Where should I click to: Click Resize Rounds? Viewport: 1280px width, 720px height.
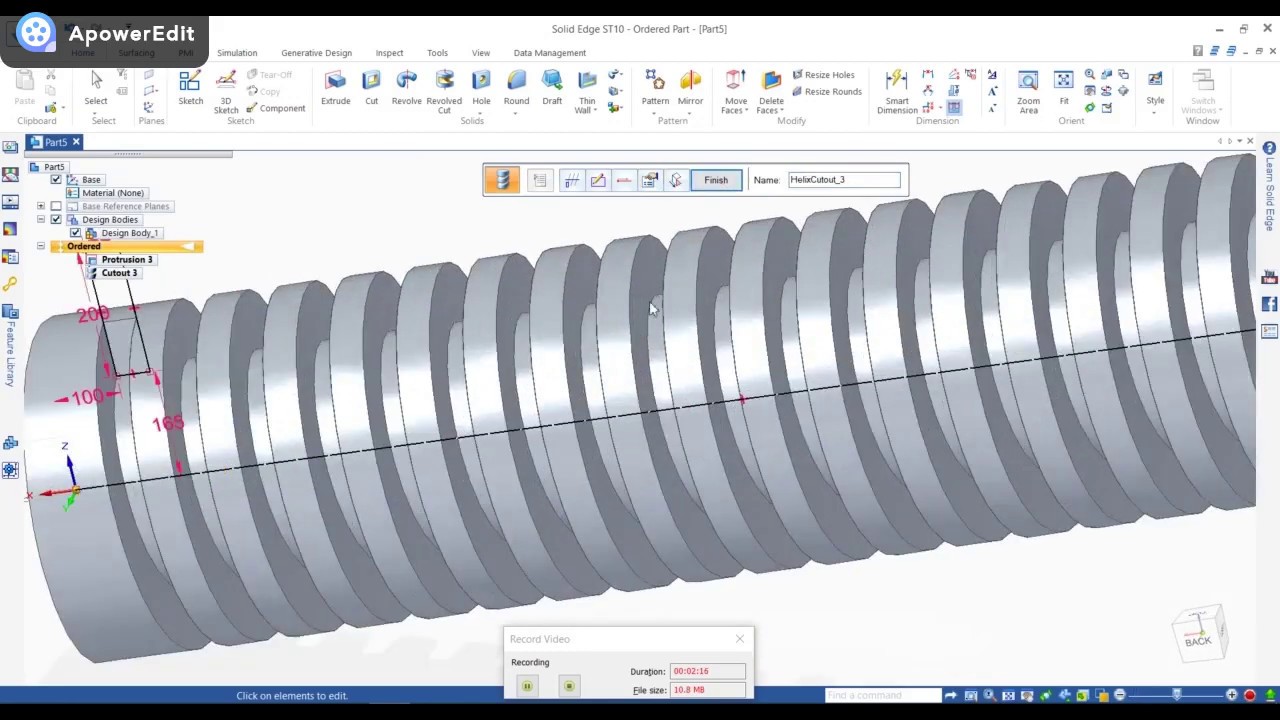826,92
